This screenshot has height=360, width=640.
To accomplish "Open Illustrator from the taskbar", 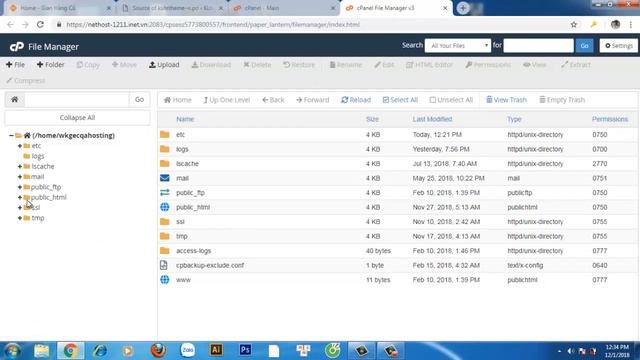I will tap(216, 350).
